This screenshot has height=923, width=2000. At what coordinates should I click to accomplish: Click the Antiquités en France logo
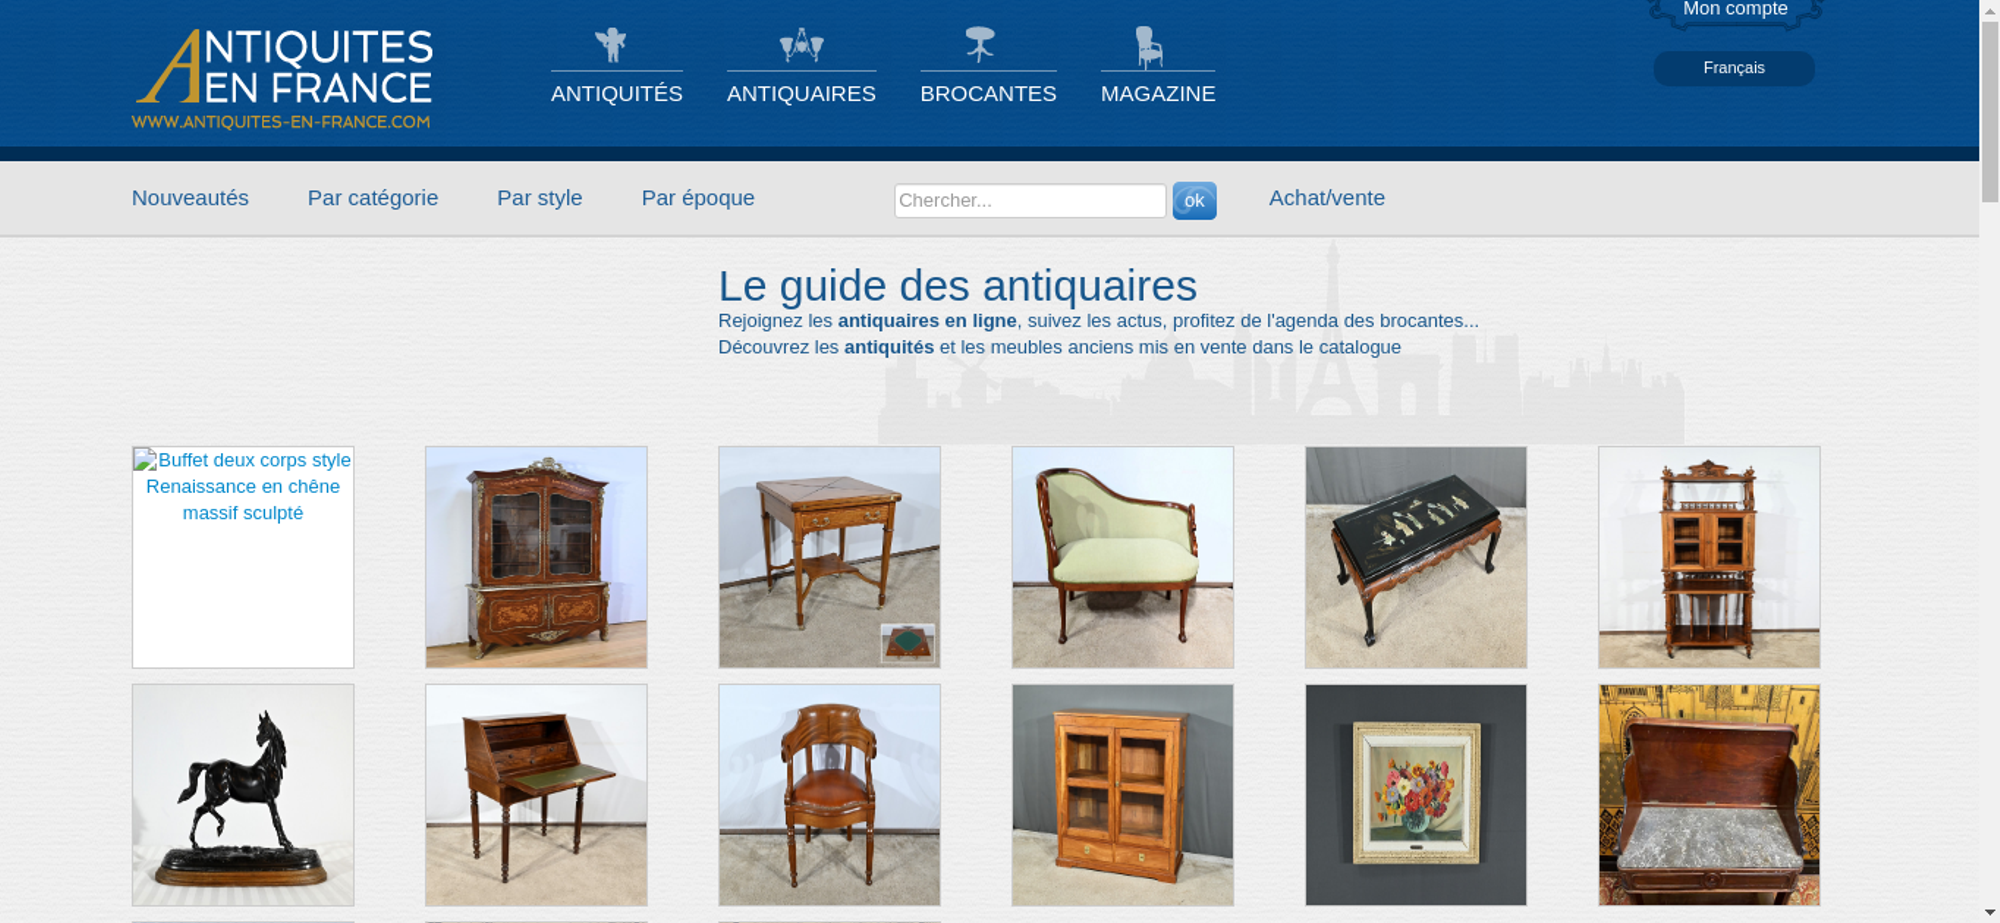click(x=283, y=78)
